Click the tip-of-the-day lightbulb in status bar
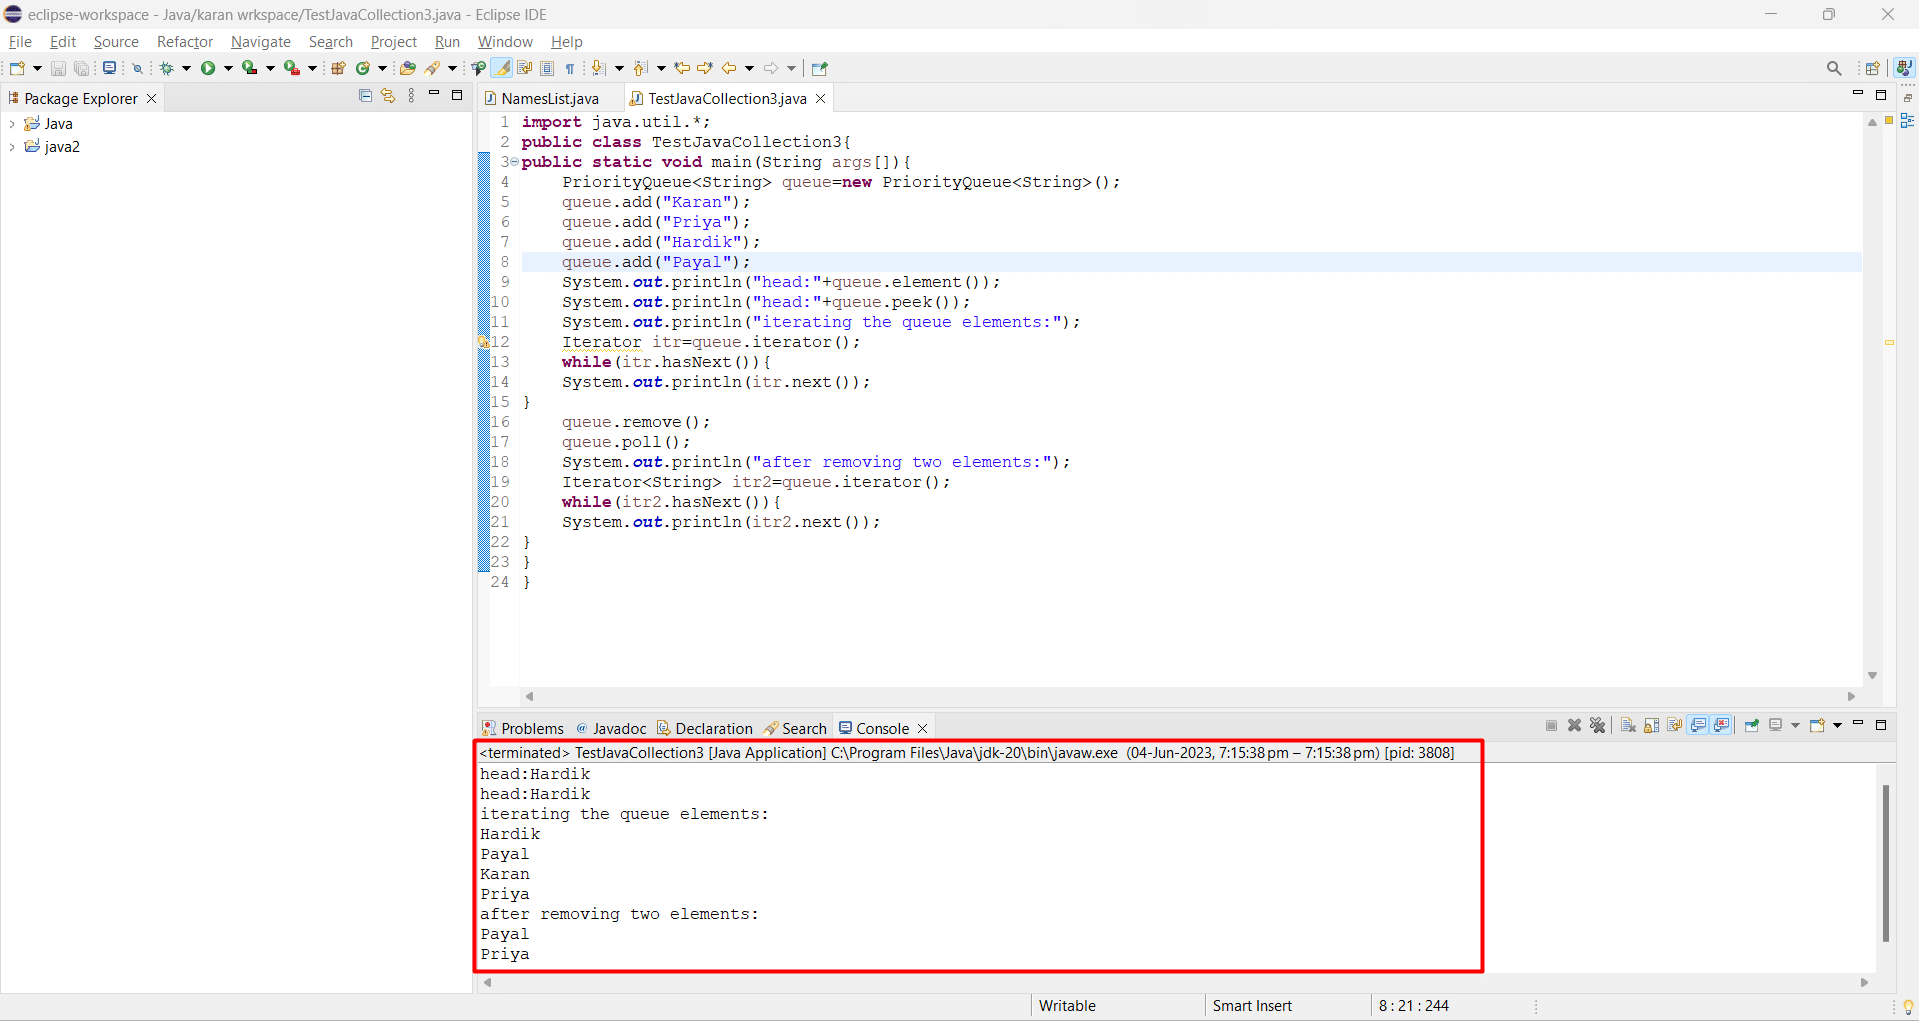 tap(1908, 1006)
